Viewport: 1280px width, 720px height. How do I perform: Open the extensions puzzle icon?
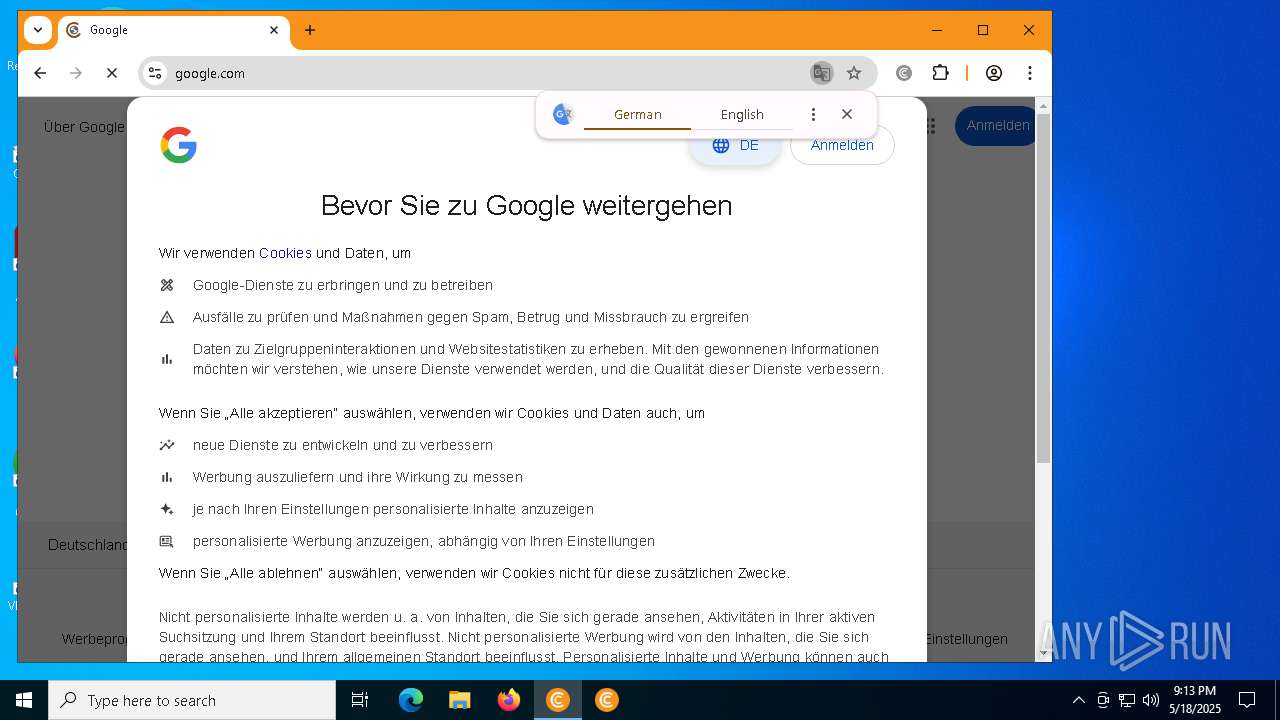(x=940, y=73)
